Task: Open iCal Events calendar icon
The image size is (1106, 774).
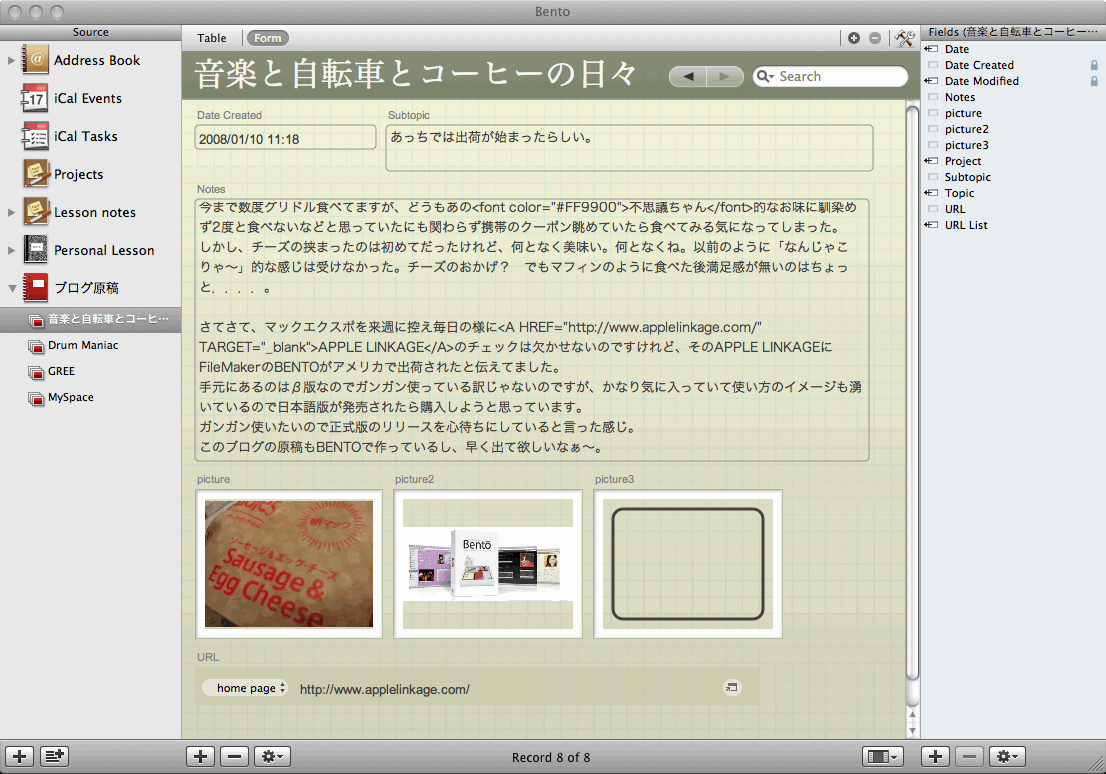Action: [x=35, y=98]
